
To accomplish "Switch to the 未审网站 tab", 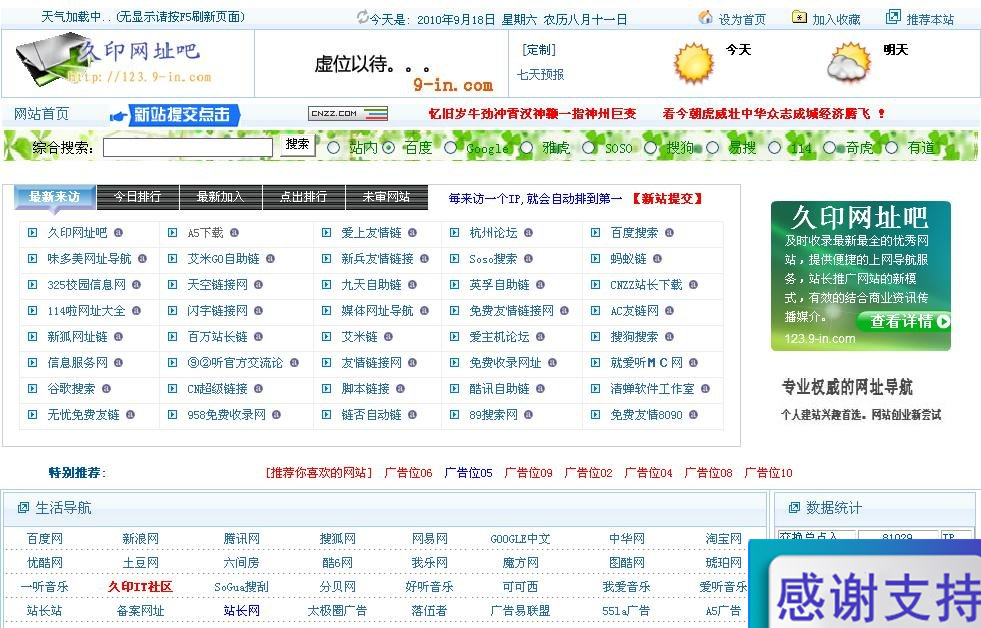I will pos(387,197).
